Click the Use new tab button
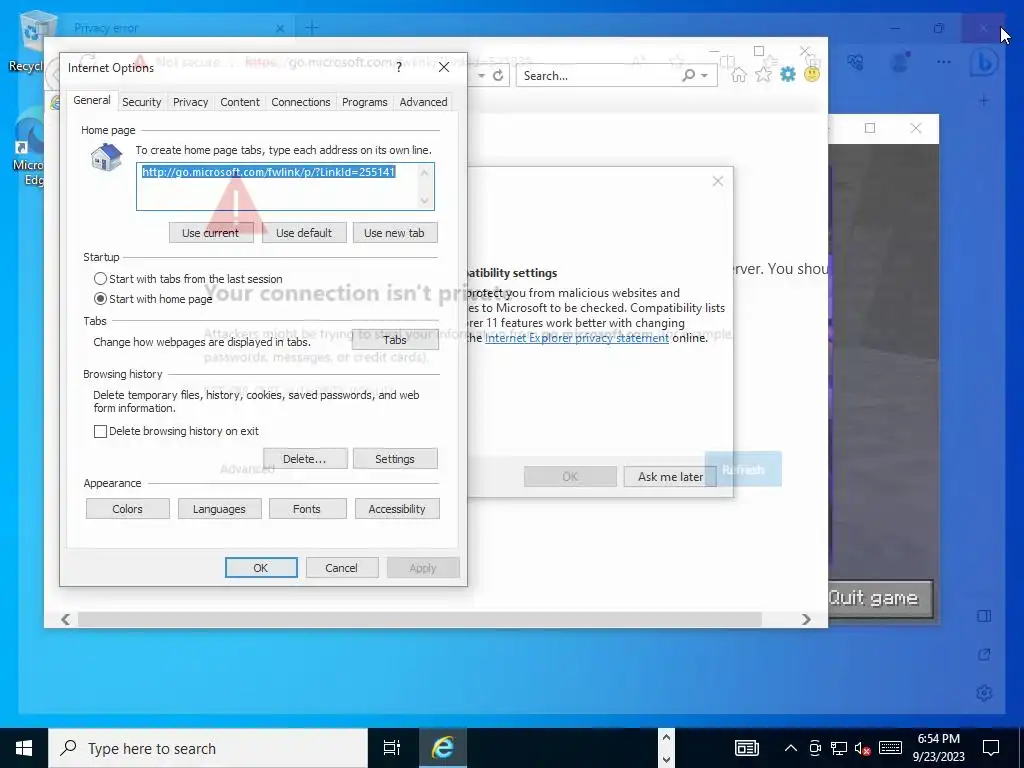The width and height of the screenshot is (1024, 768). tap(394, 232)
